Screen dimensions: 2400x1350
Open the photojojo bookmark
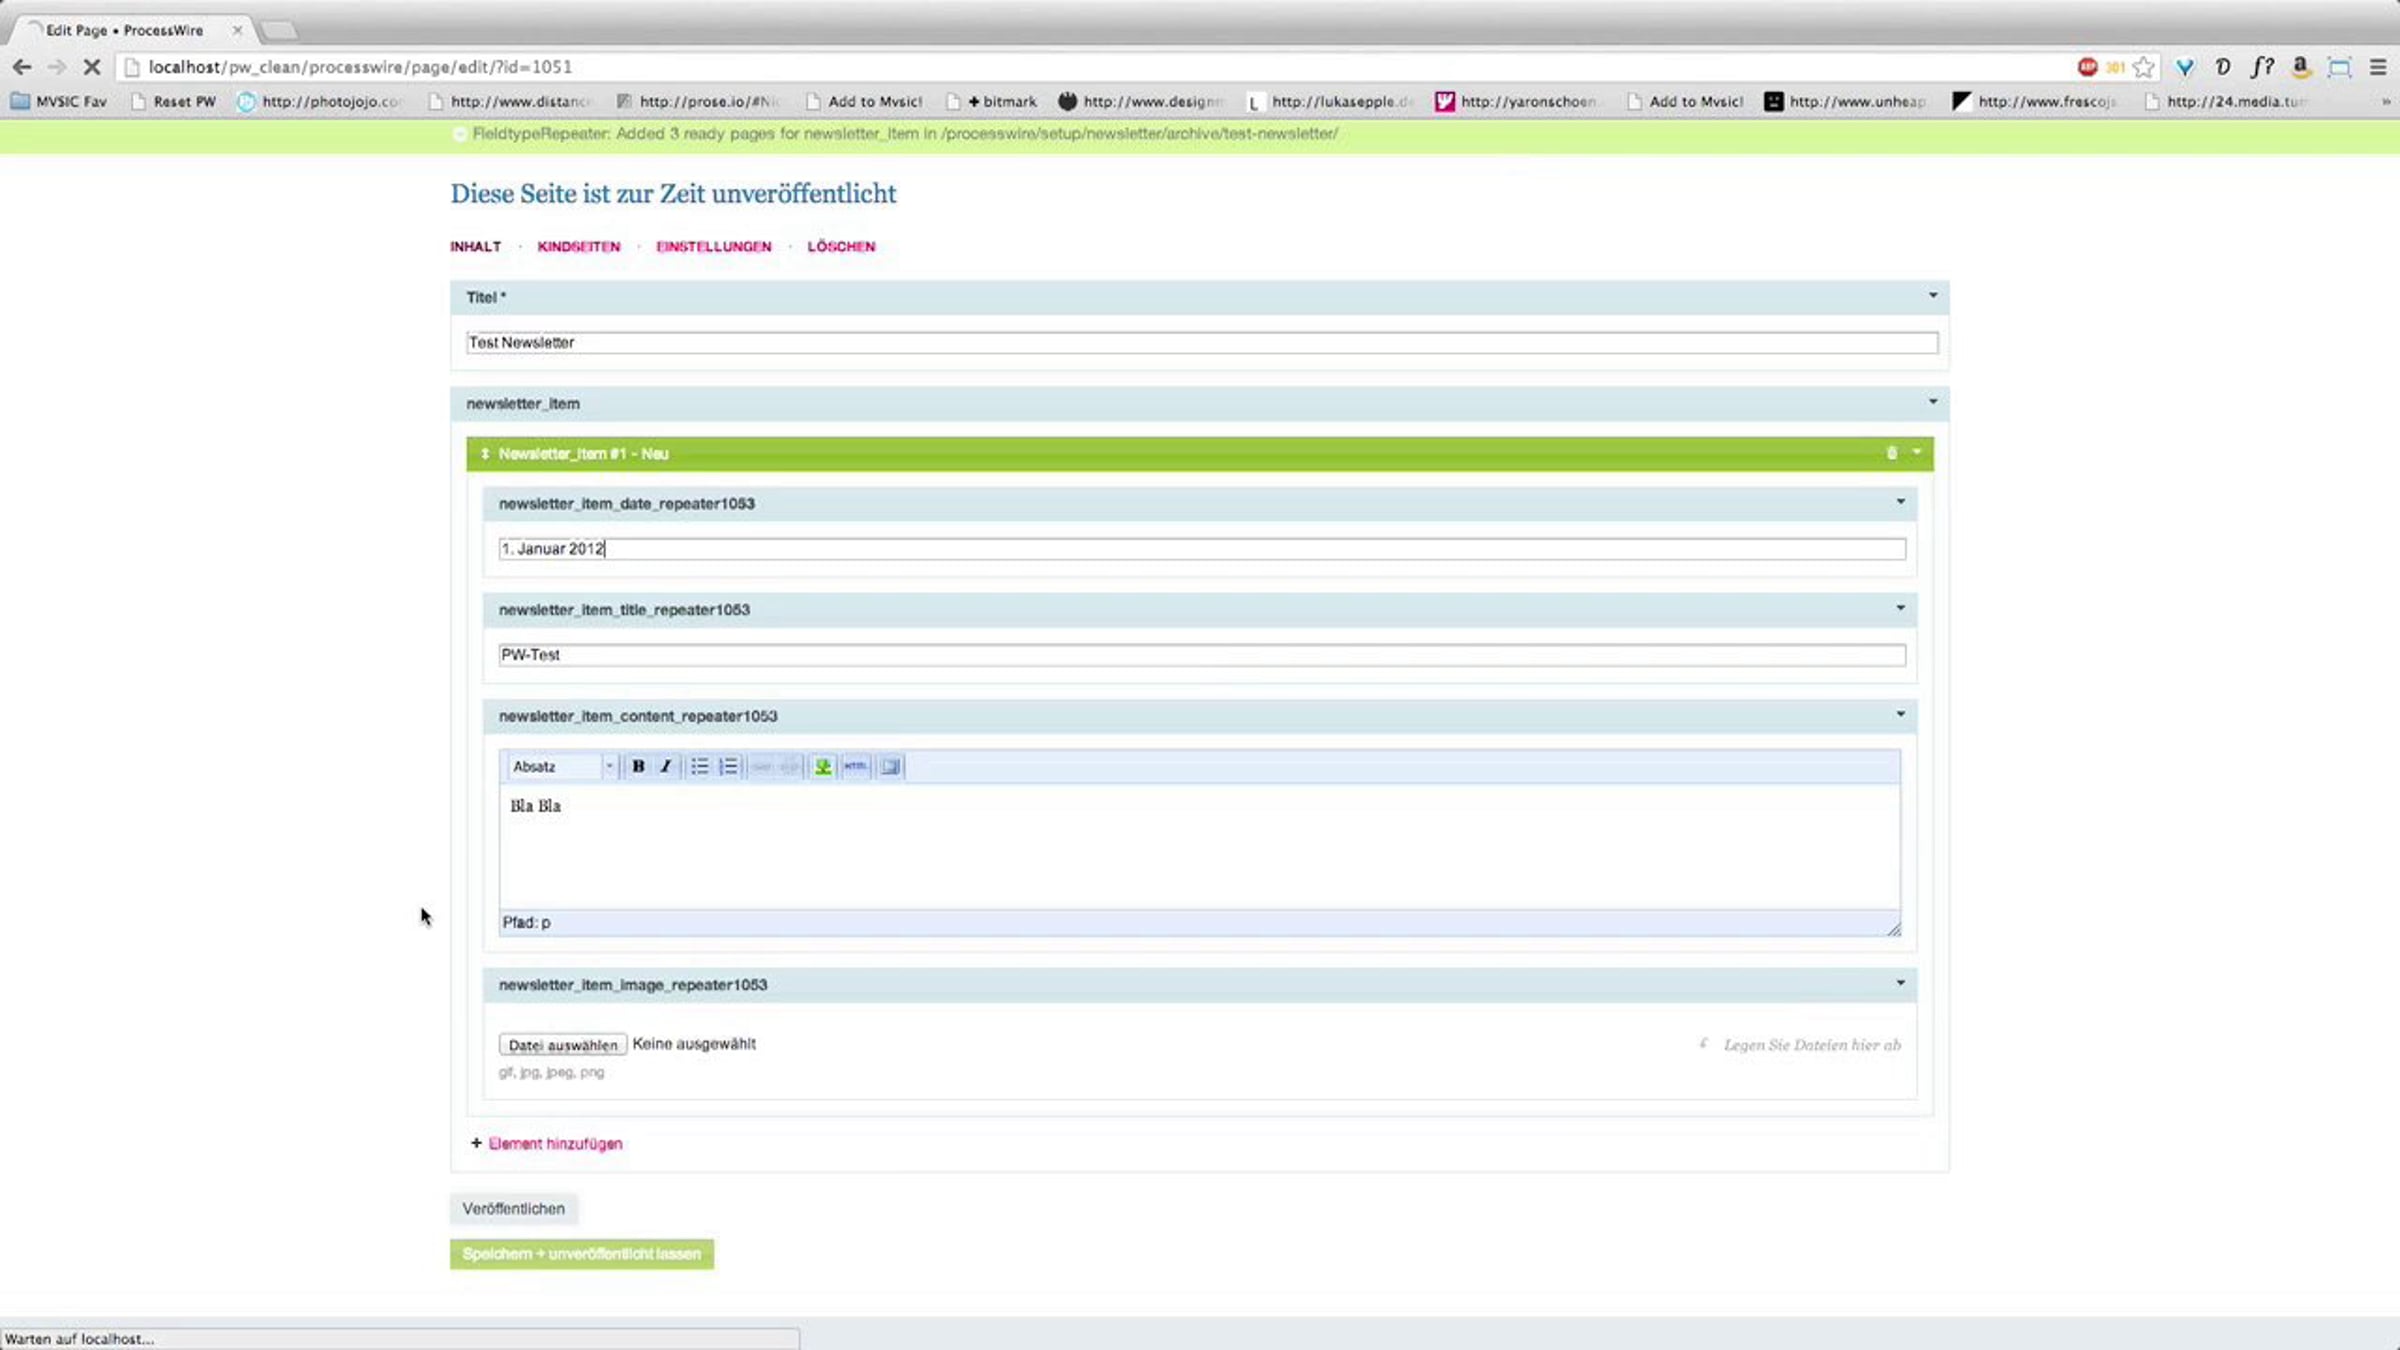[x=320, y=101]
